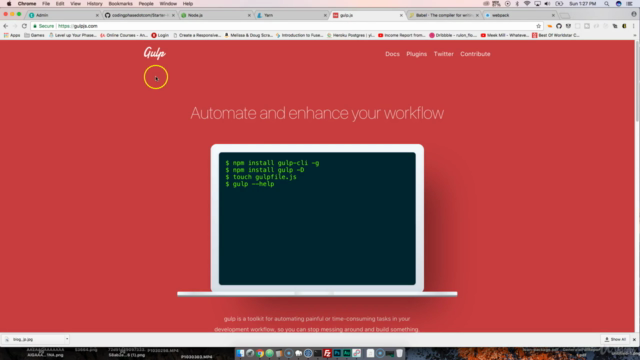Click the Wi-Fi status icon
The image size is (640, 360).
tap(527, 4)
